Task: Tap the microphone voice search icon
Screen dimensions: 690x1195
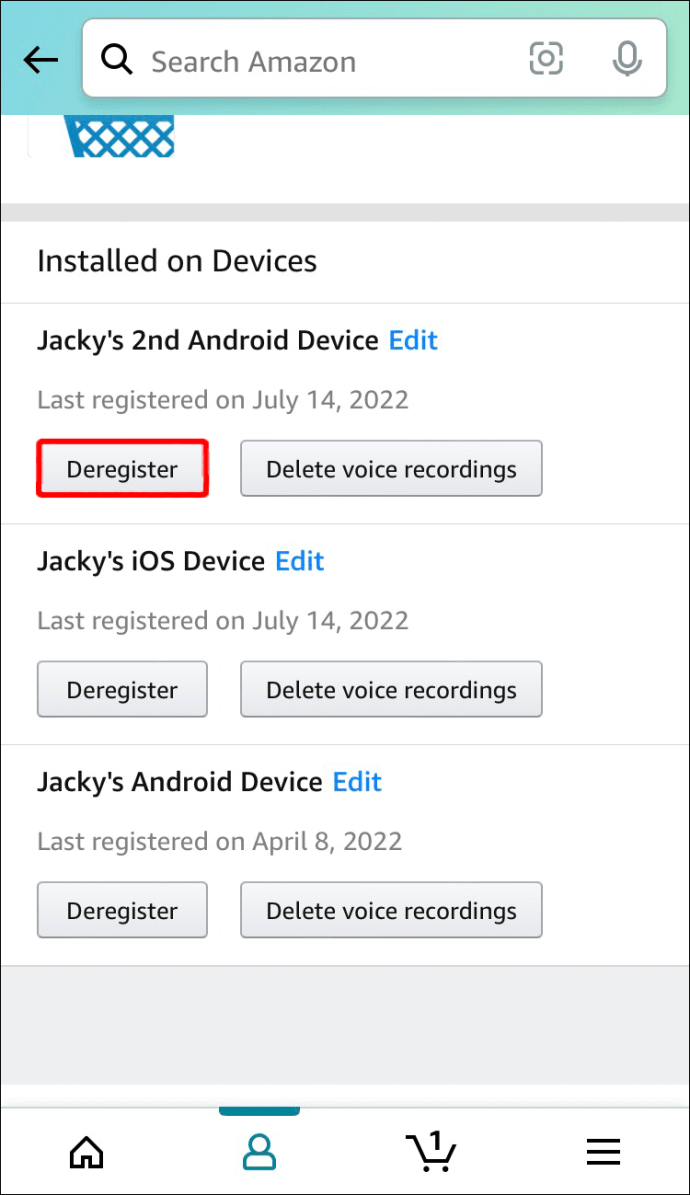Action: 627,61
